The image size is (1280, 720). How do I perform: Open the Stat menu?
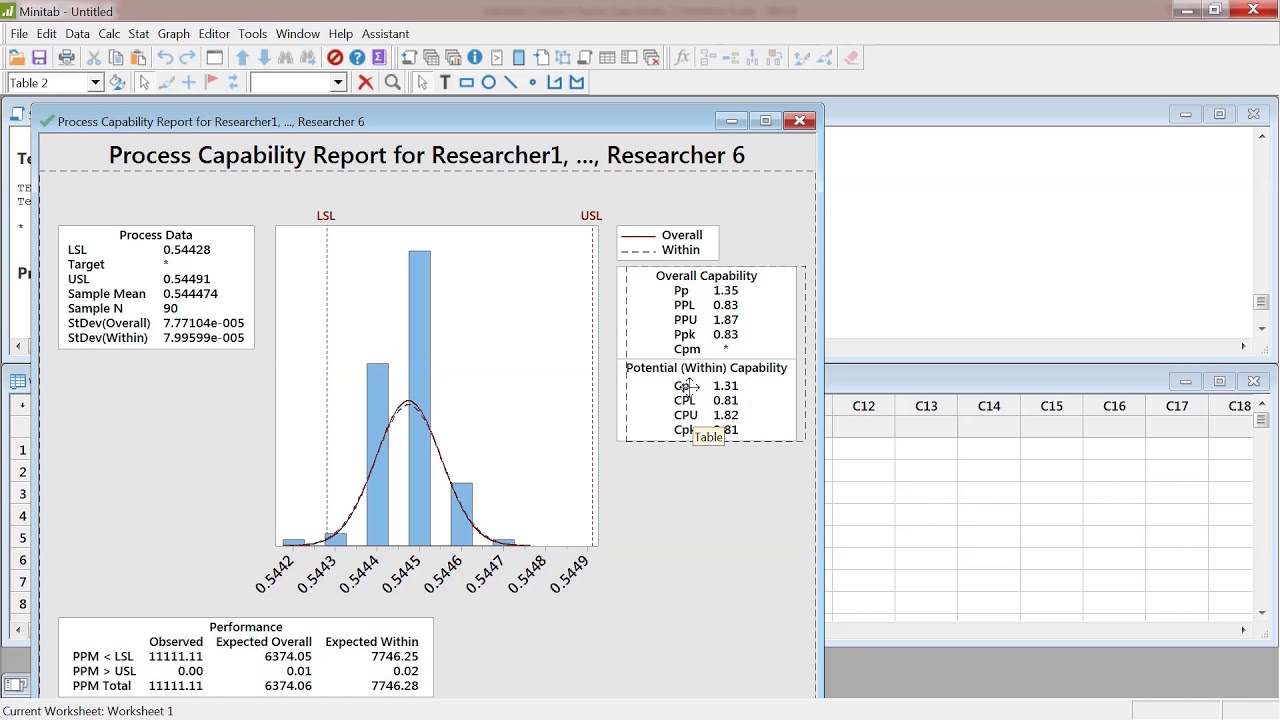pos(139,34)
